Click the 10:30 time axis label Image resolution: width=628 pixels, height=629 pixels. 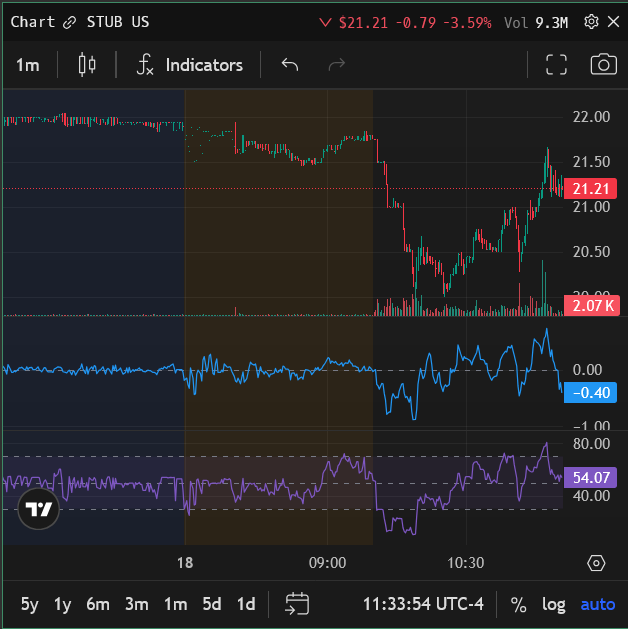coord(466,563)
